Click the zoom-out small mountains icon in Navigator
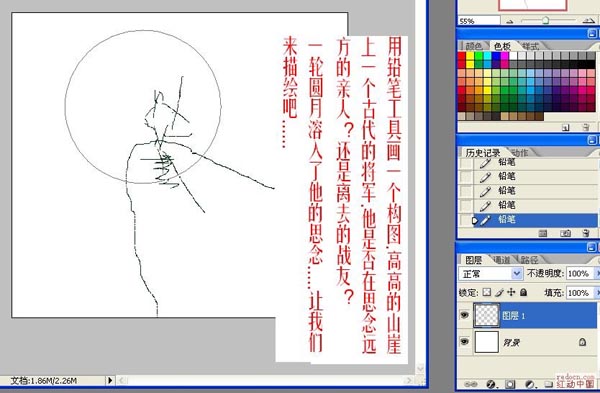 [510, 21]
